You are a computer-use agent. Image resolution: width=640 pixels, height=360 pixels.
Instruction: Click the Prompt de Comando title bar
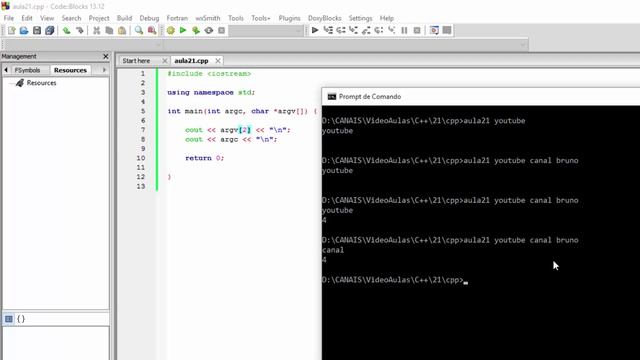pyautogui.click(x=481, y=97)
